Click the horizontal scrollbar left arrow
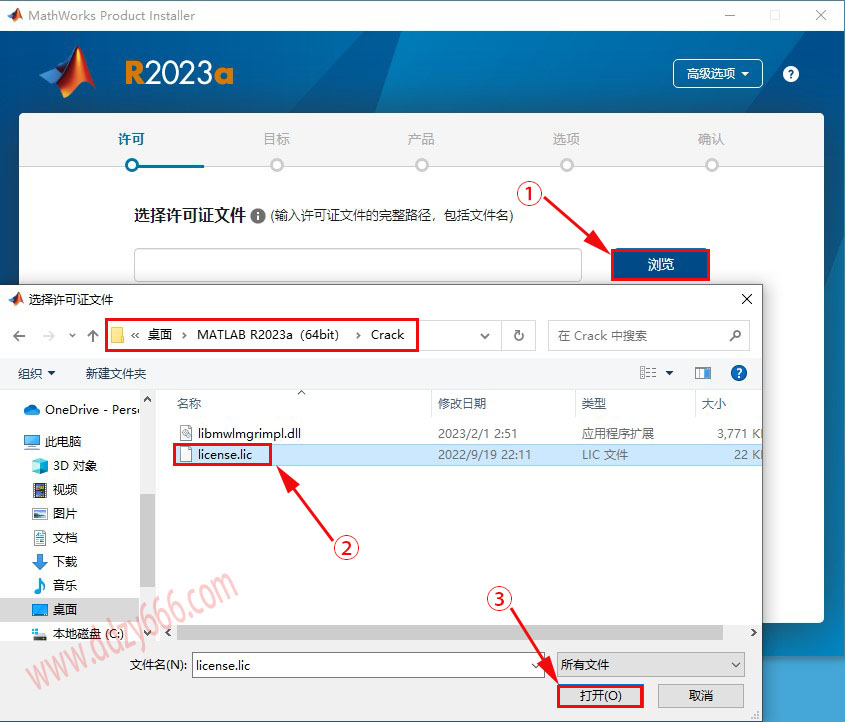This screenshot has height=722, width=845. pos(169,633)
